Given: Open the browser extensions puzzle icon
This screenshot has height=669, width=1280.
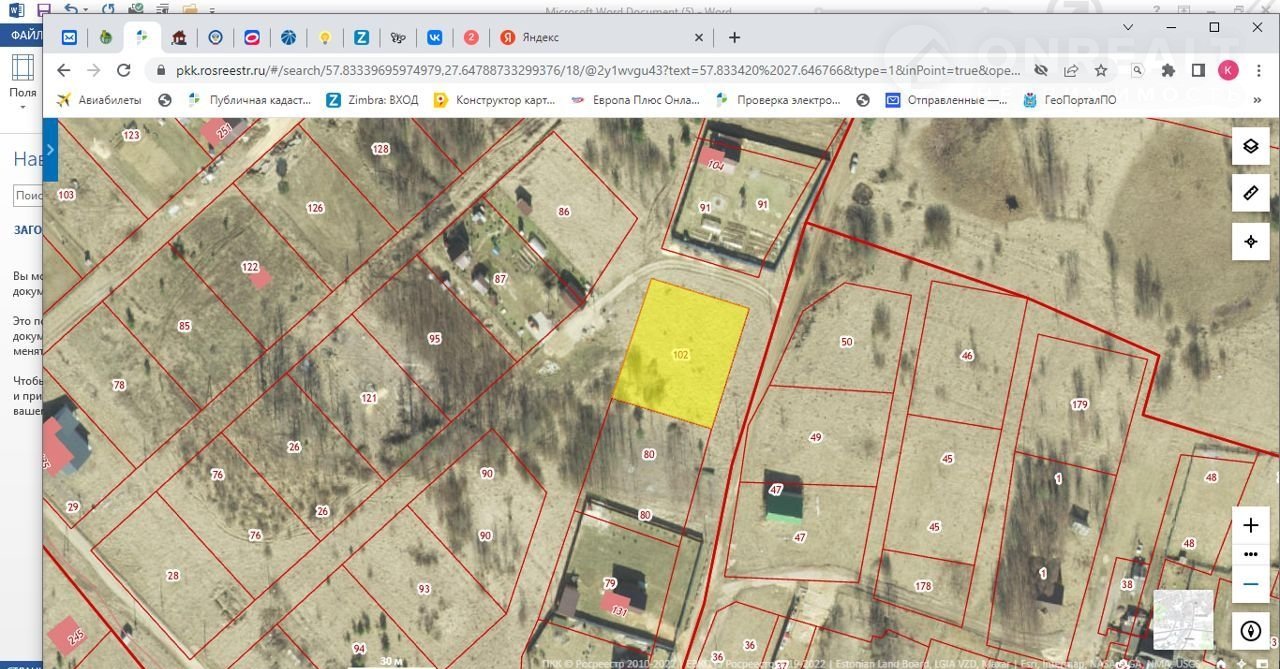Looking at the screenshot, I should tap(1168, 70).
